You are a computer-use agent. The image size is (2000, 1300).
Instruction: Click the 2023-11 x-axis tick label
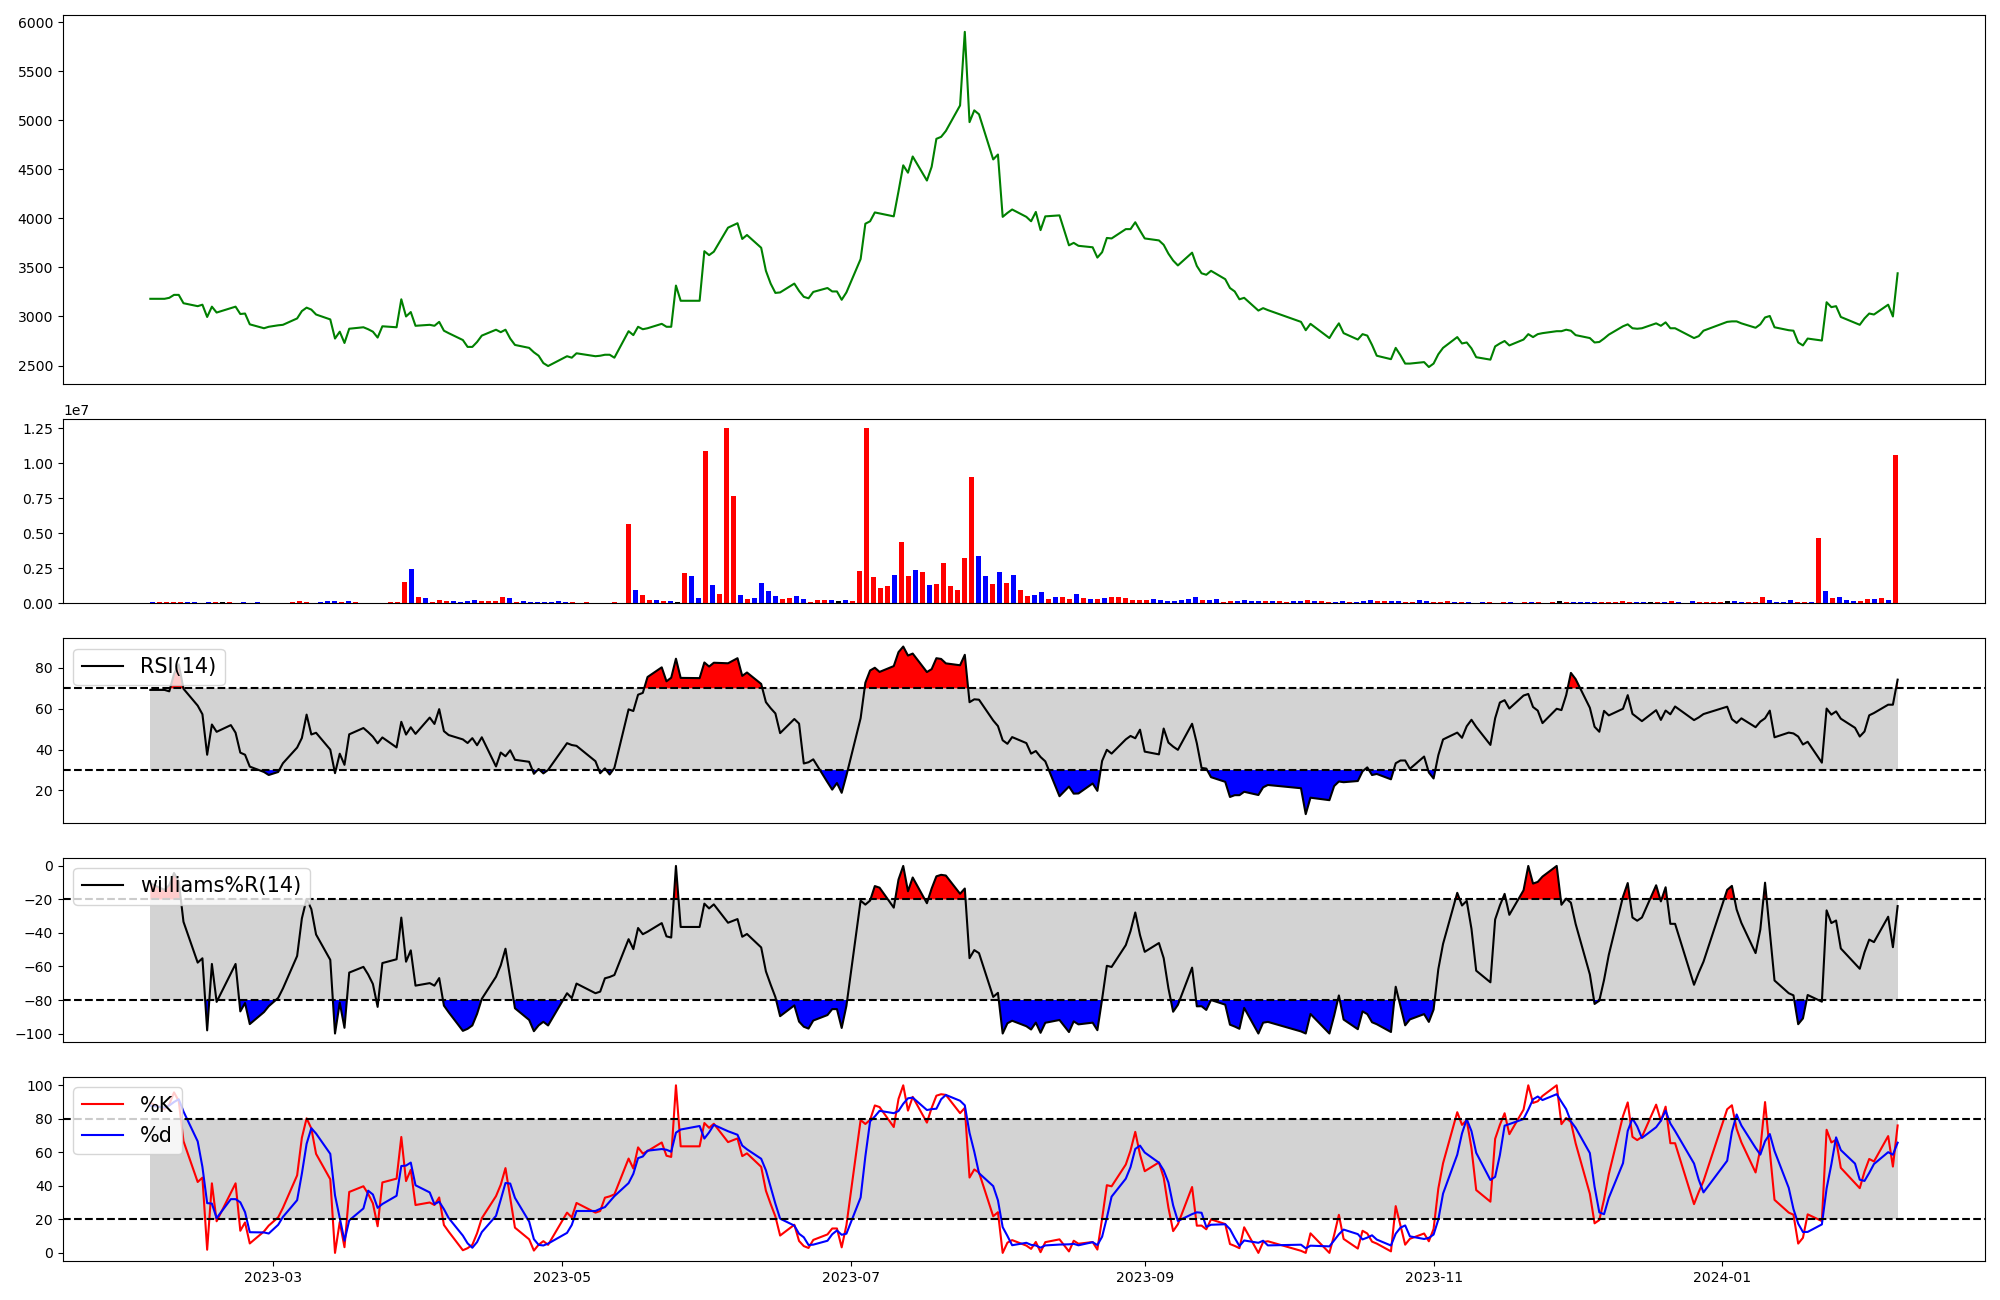pyautogui.click(x=1434, y=1277)
